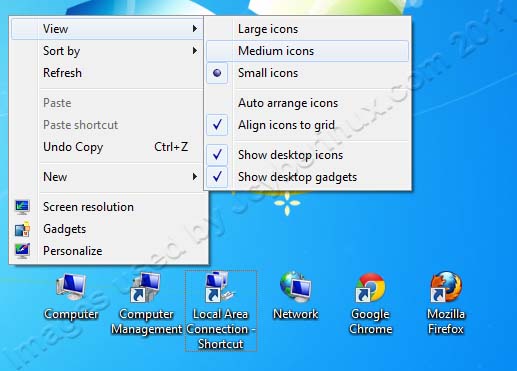Click the Screen resolution monitor icon
Screen dimensions: 517x371
coord(22,207)
